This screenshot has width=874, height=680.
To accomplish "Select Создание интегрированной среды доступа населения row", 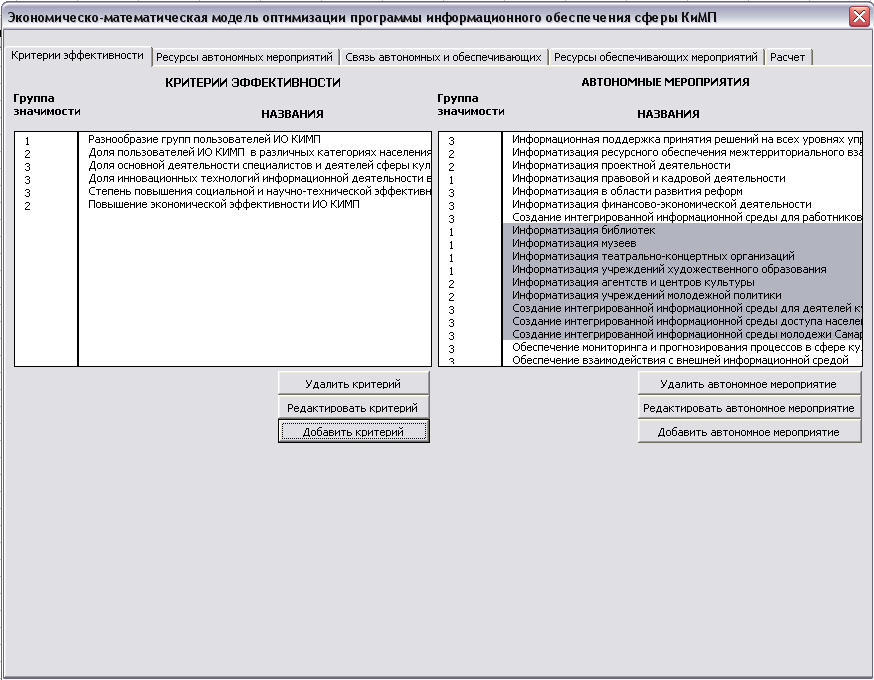I will 682,322.
